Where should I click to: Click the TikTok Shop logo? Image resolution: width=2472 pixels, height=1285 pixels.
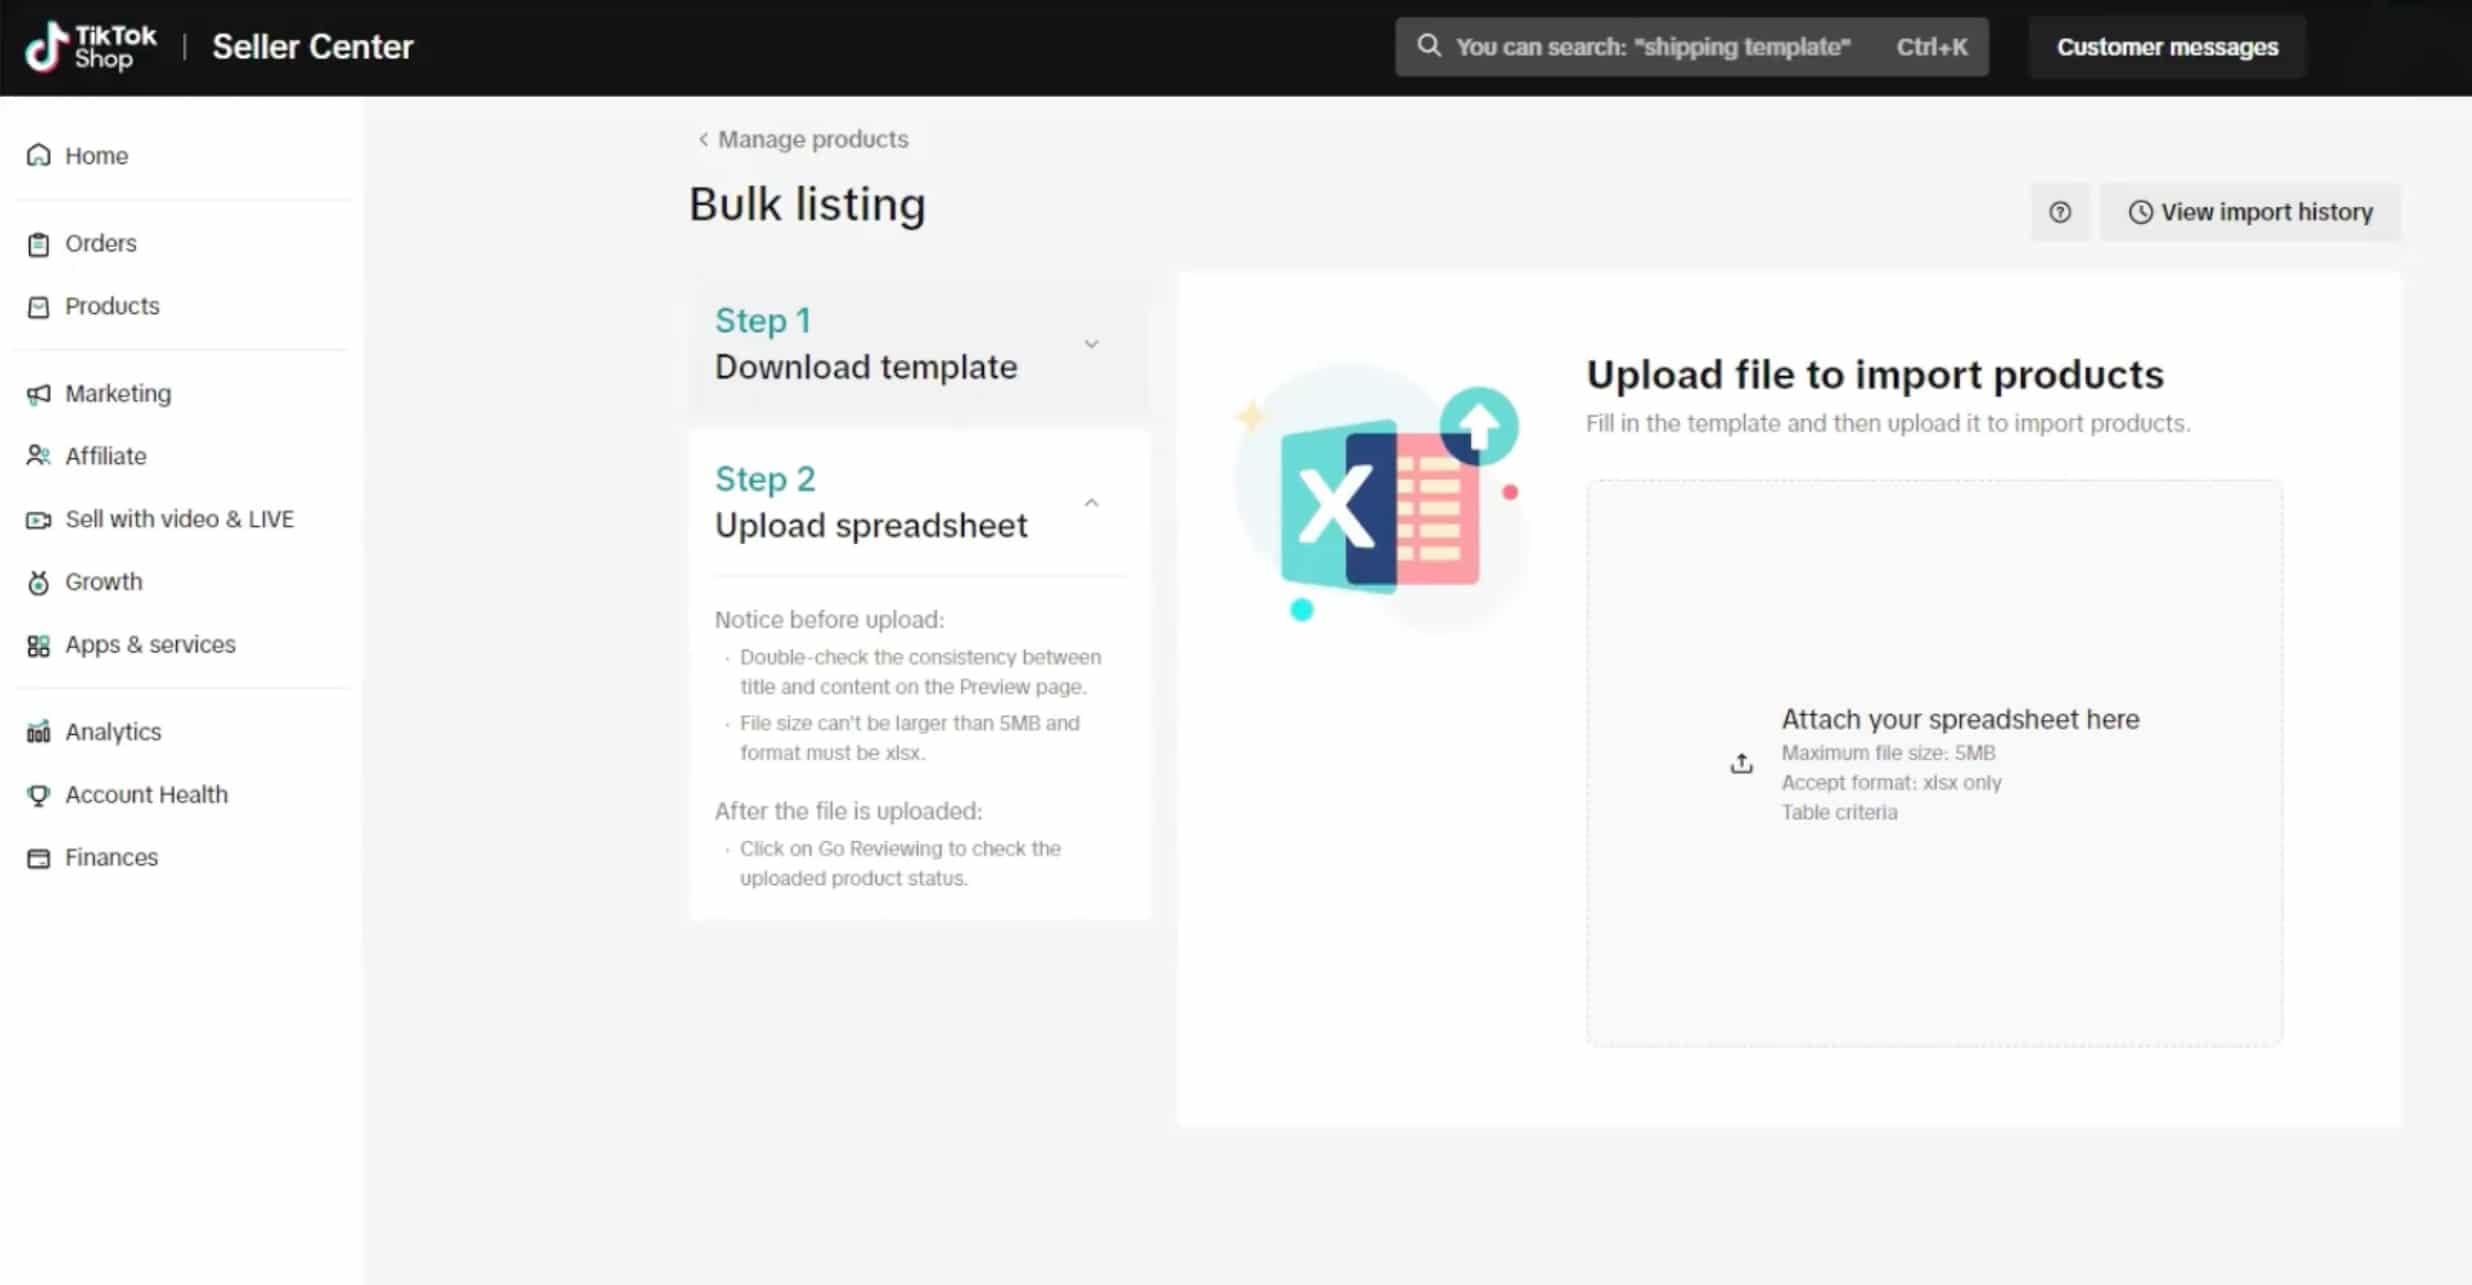90,46
